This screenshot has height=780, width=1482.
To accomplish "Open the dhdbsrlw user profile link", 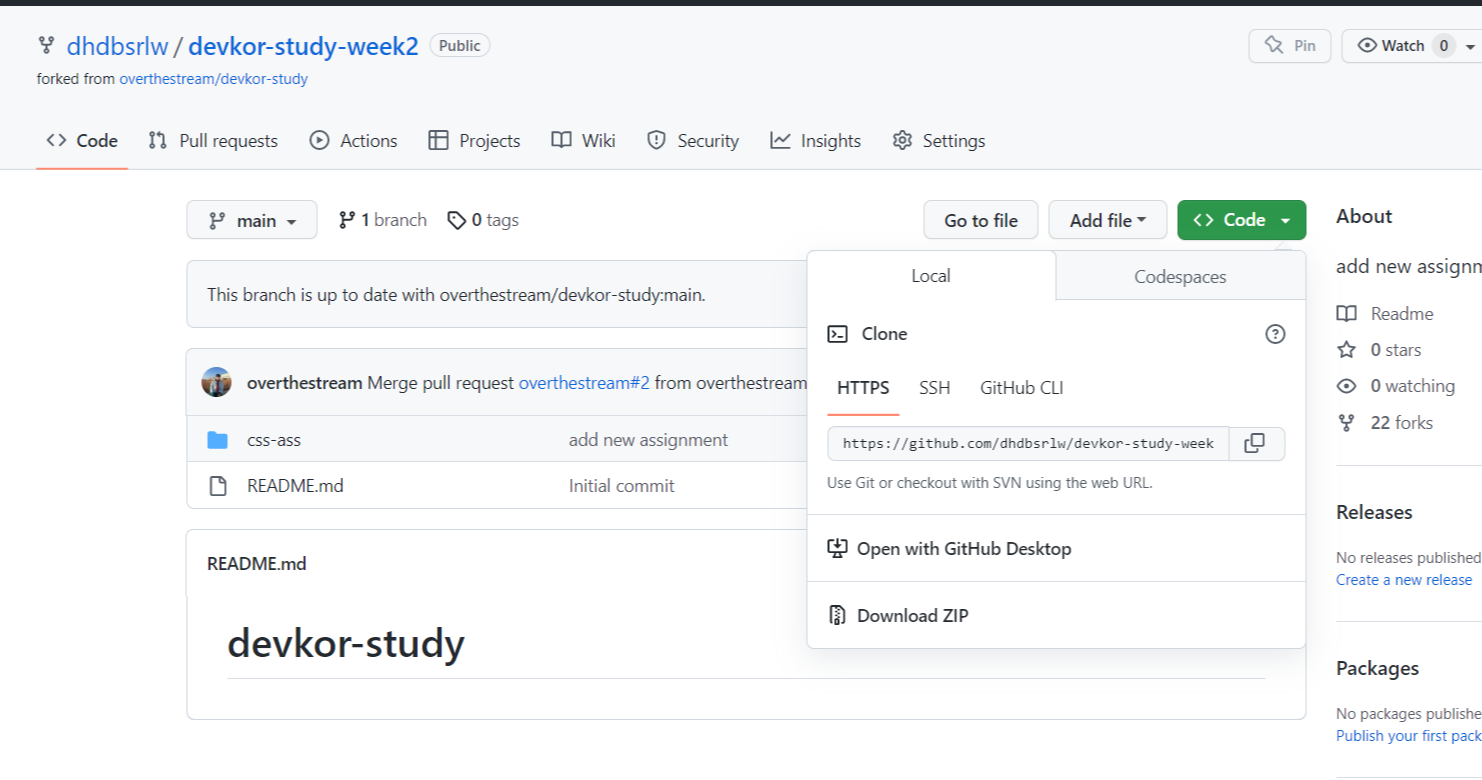I will click(x=118, y=46).
